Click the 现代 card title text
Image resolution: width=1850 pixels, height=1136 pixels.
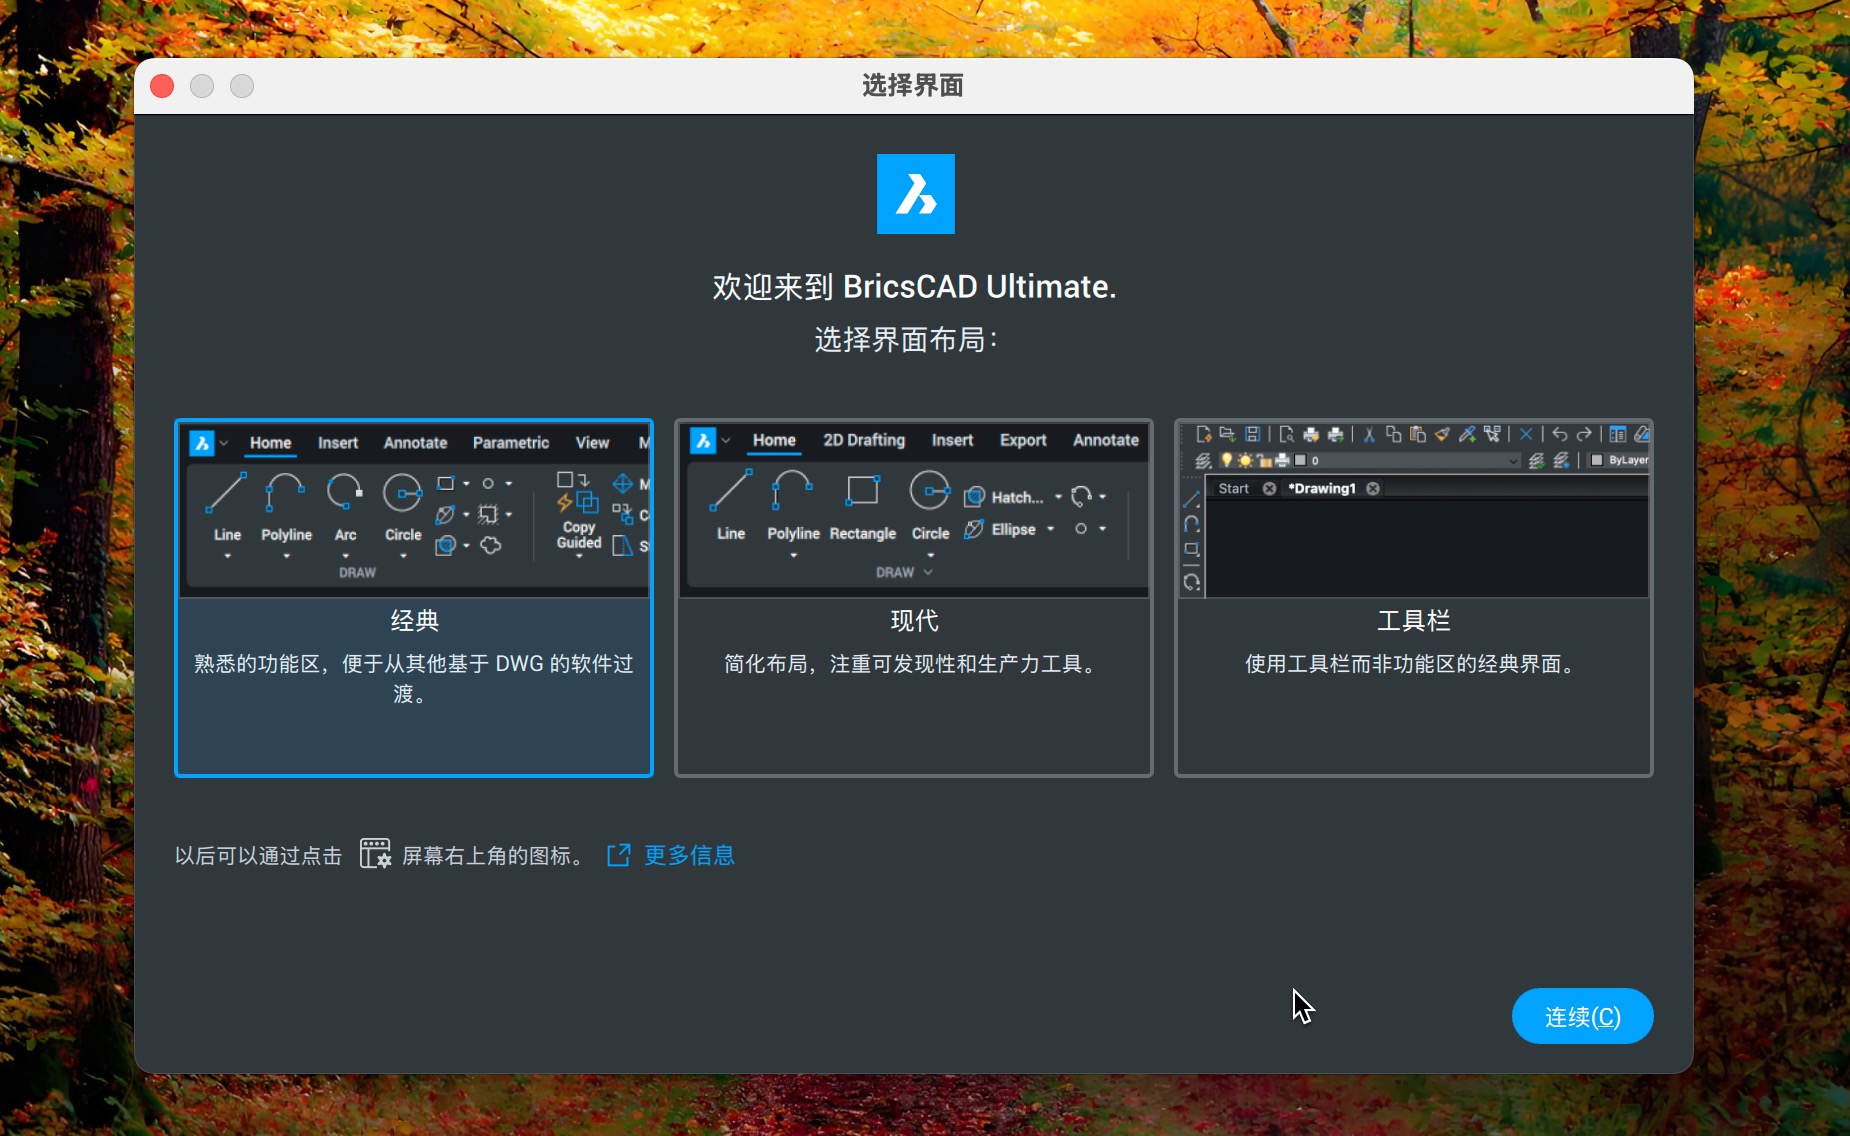point(914,620)
